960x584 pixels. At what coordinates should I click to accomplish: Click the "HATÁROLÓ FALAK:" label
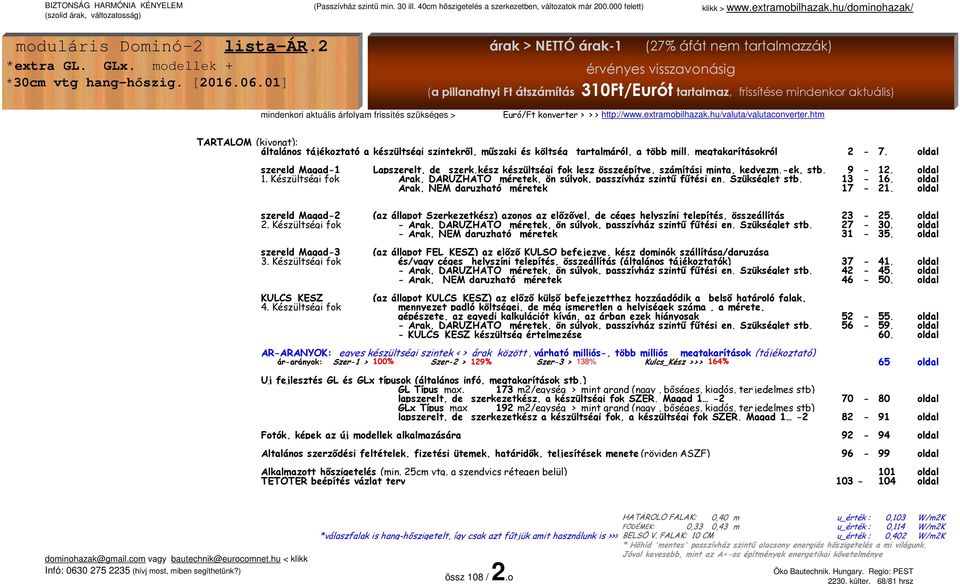pos(659,517)
